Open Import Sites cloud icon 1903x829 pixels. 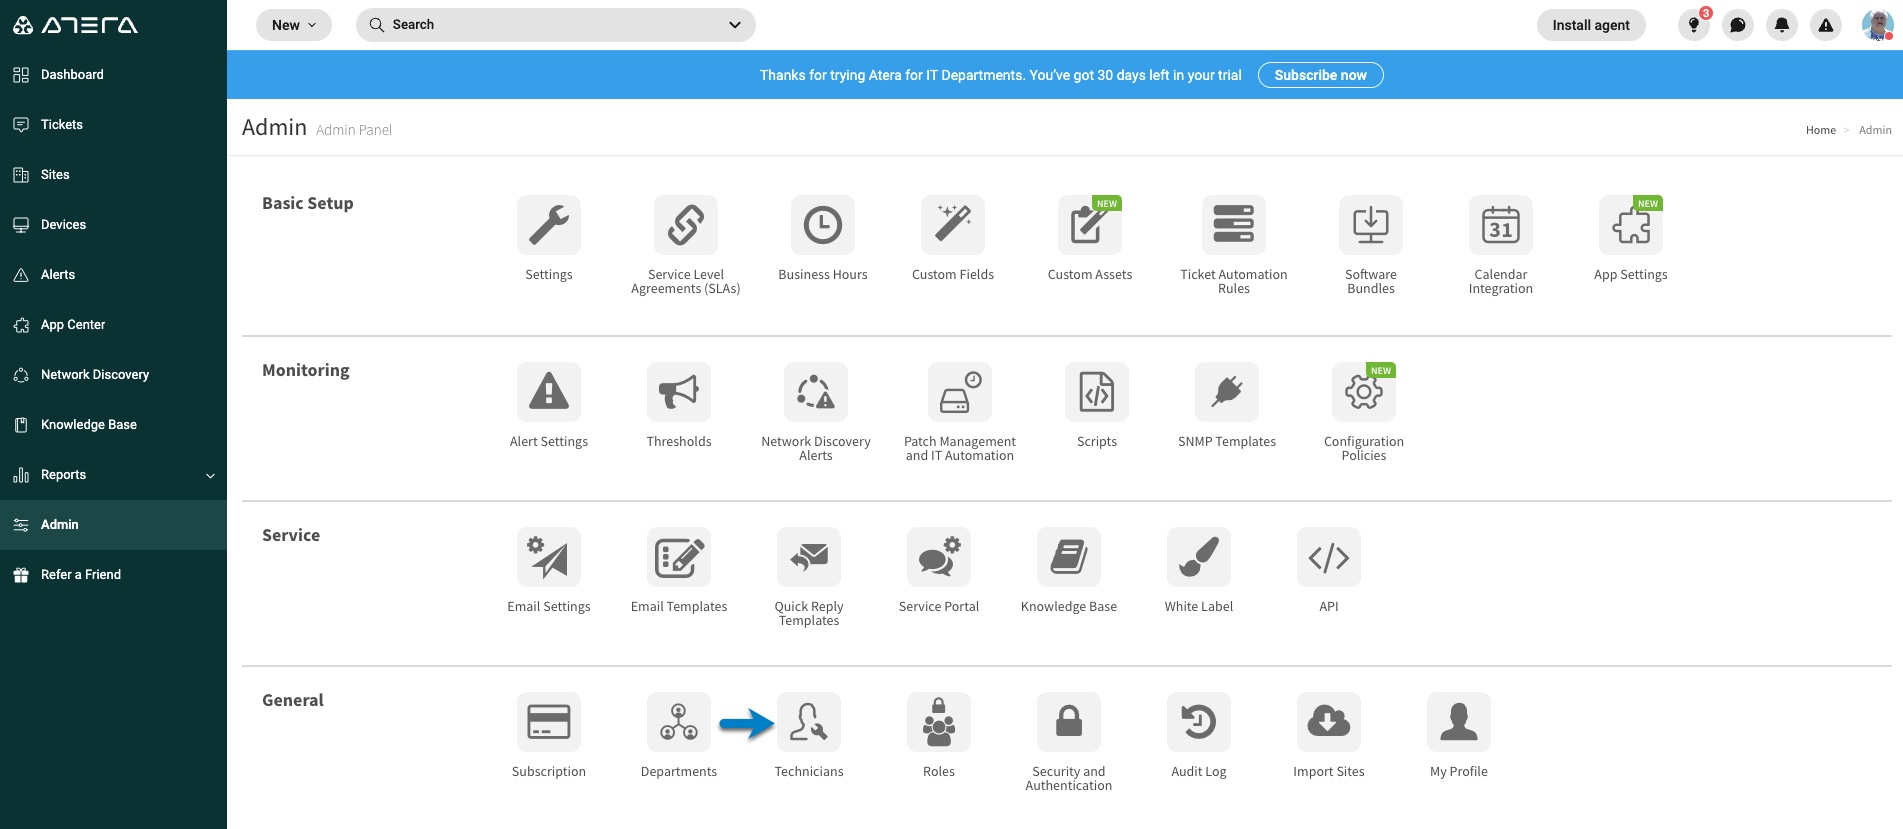click(x=1329, y=722)
